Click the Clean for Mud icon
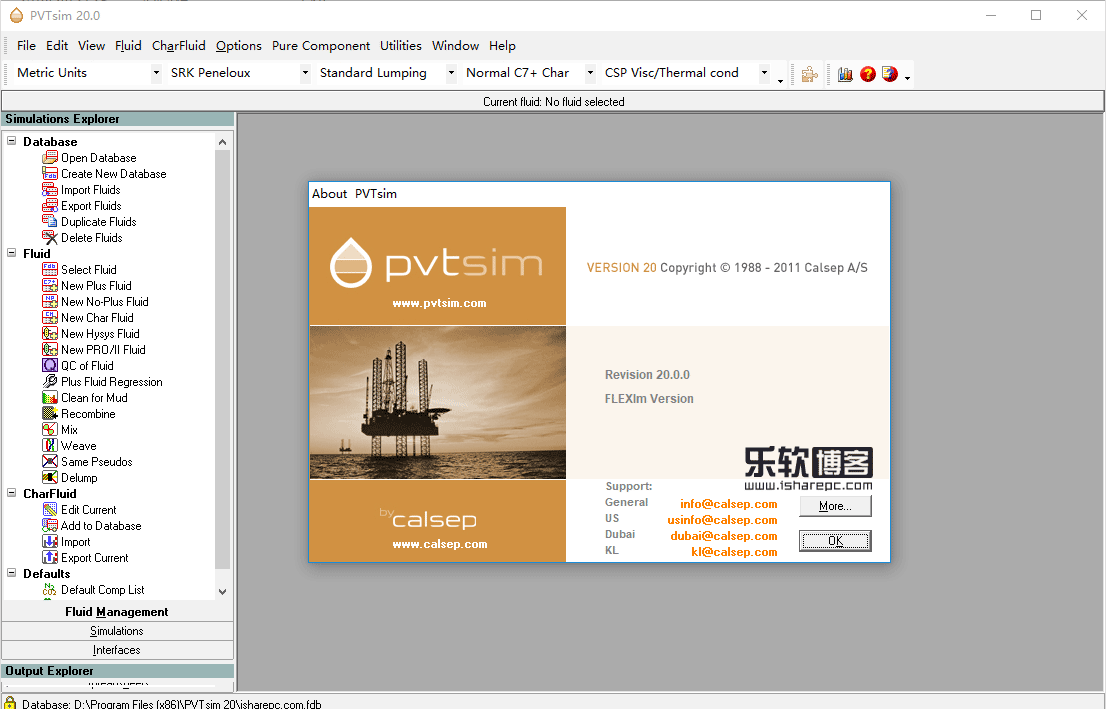This screenshot has height=709, width=1106. [x=49, y=397]
